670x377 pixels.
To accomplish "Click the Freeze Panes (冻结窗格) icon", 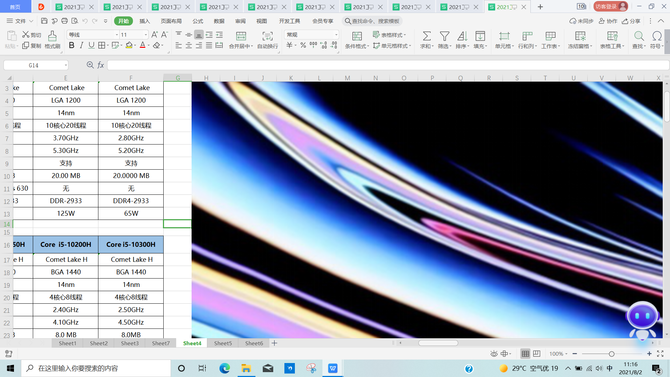I will 580,36.
